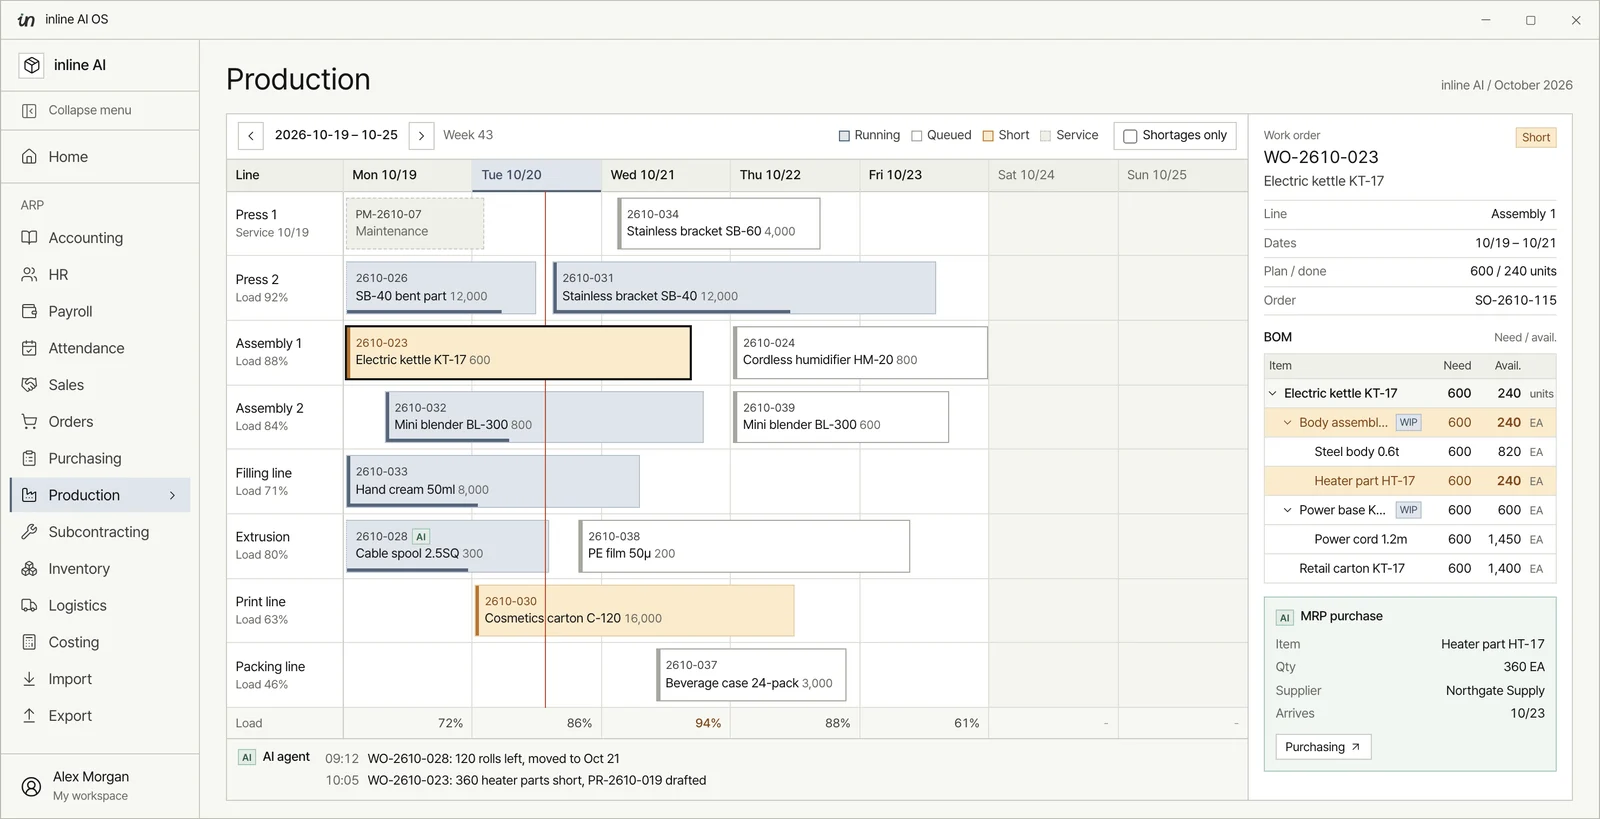The width and height of the screenshot is (1600, 819).
Task: Click the Purchasing icon in sidebar
Action: click(29, 459)
